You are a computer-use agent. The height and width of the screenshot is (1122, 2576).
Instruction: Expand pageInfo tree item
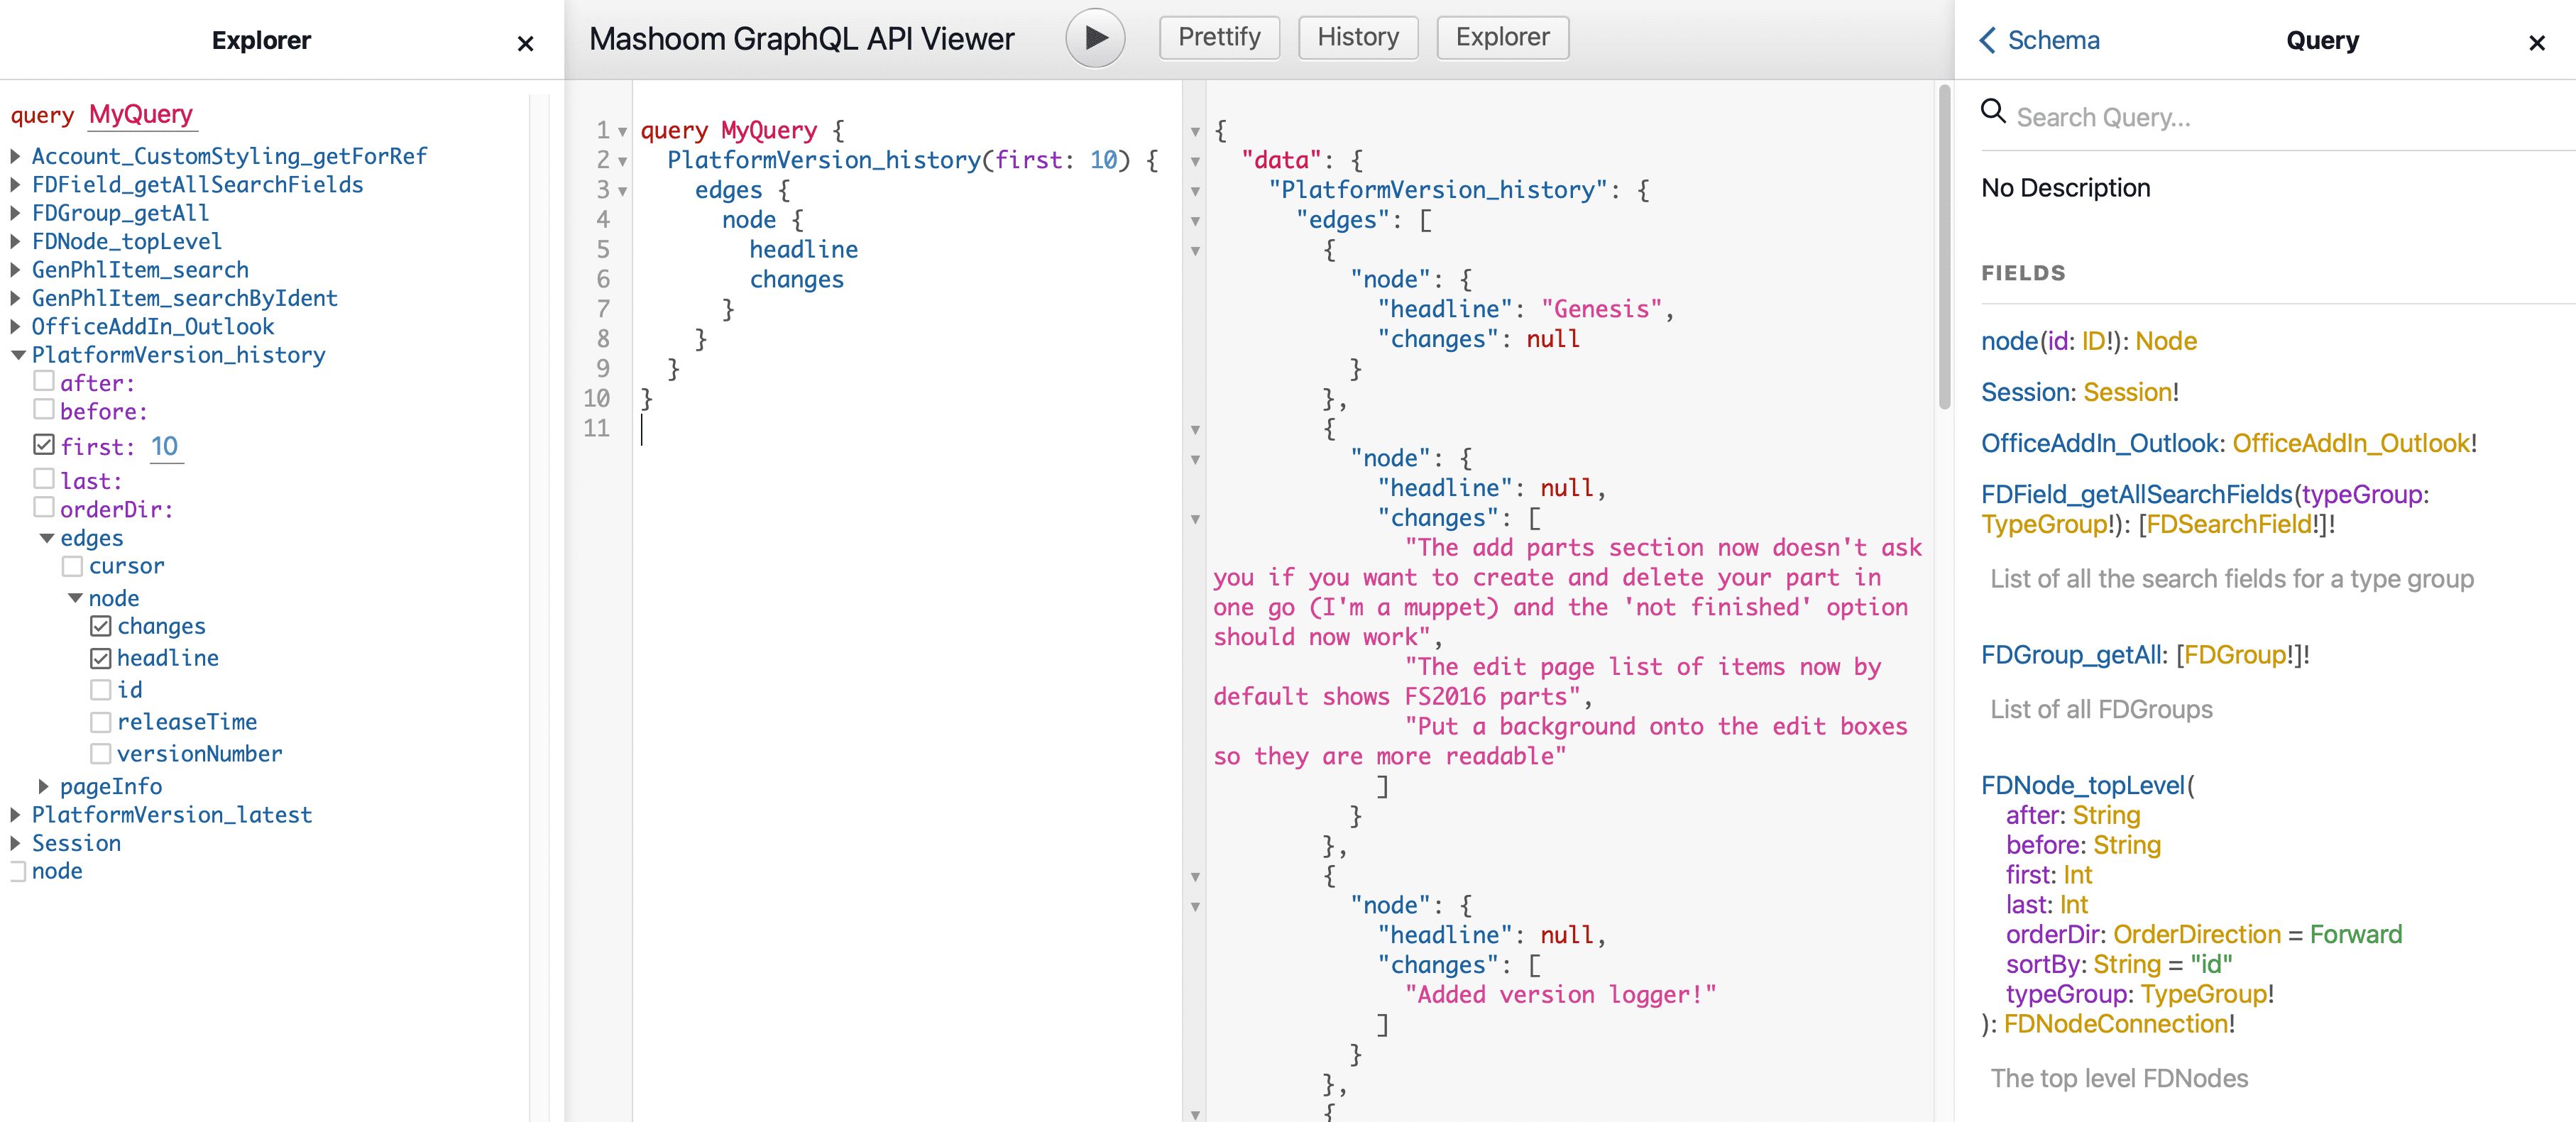pos(44,786)
